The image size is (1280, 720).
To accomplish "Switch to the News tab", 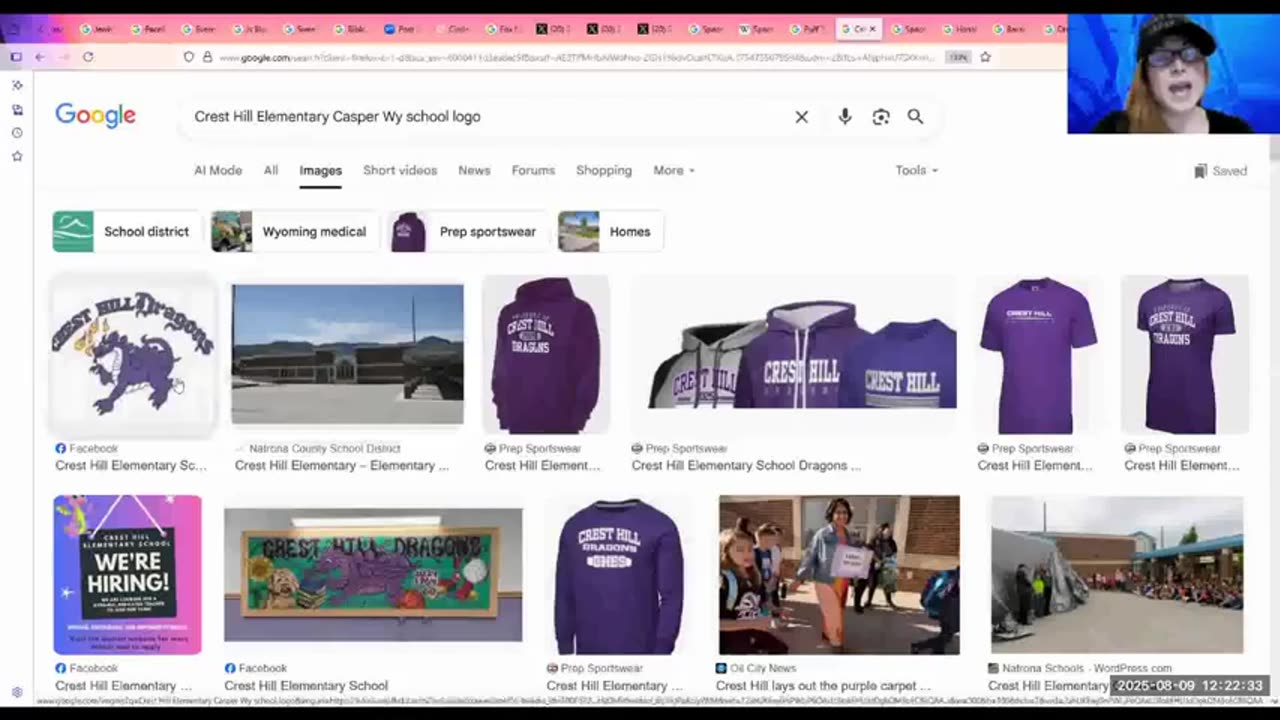I will pyautogui.click(x=474, y=170).
